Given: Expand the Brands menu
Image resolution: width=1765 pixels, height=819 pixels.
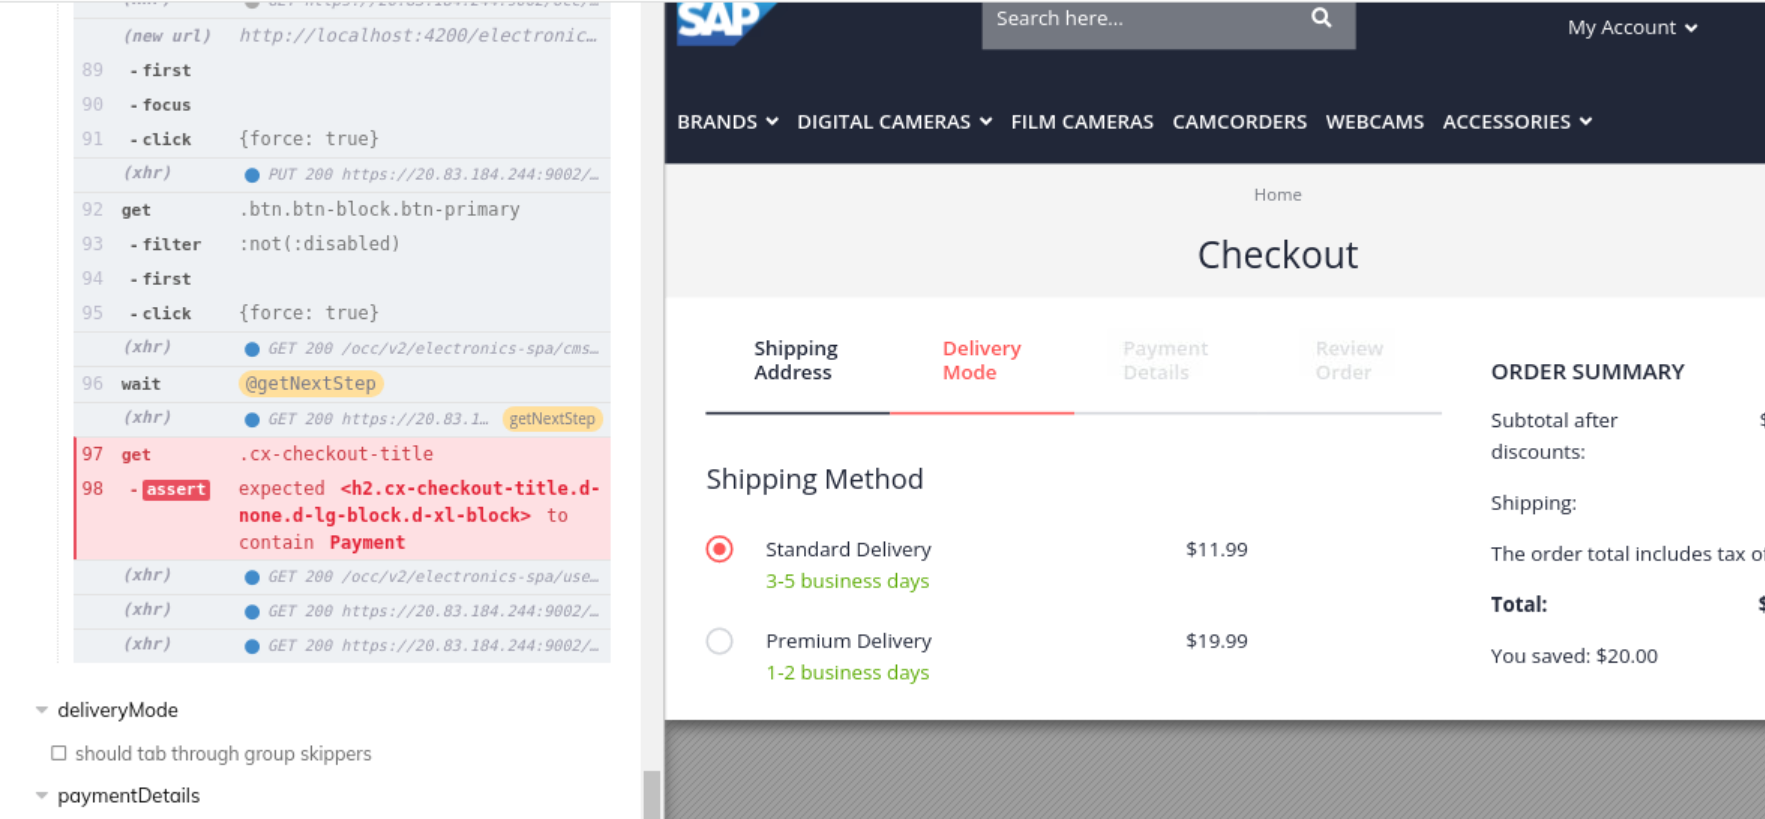Looking at the screenshot, I should (x=727, y=122).
